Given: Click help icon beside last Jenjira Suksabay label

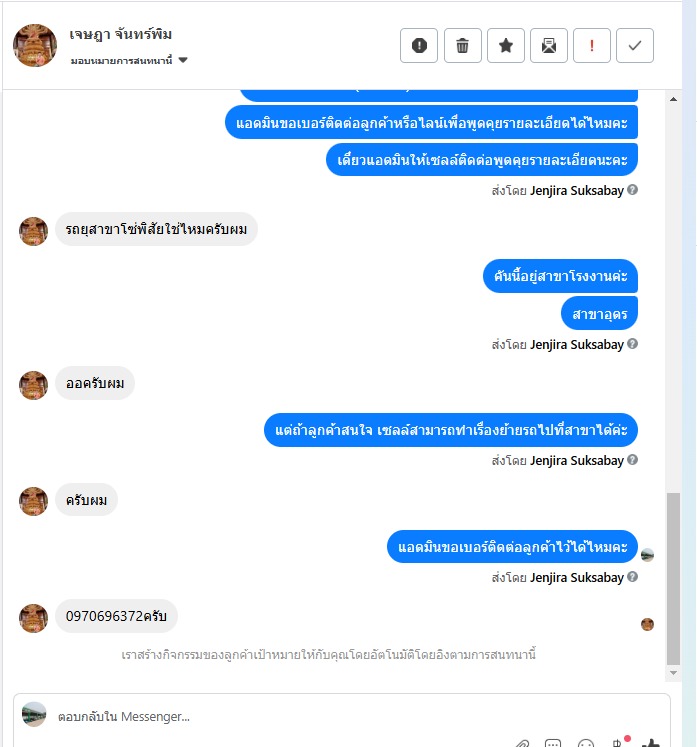Looking at the screenshot, I should click(632, 576).
